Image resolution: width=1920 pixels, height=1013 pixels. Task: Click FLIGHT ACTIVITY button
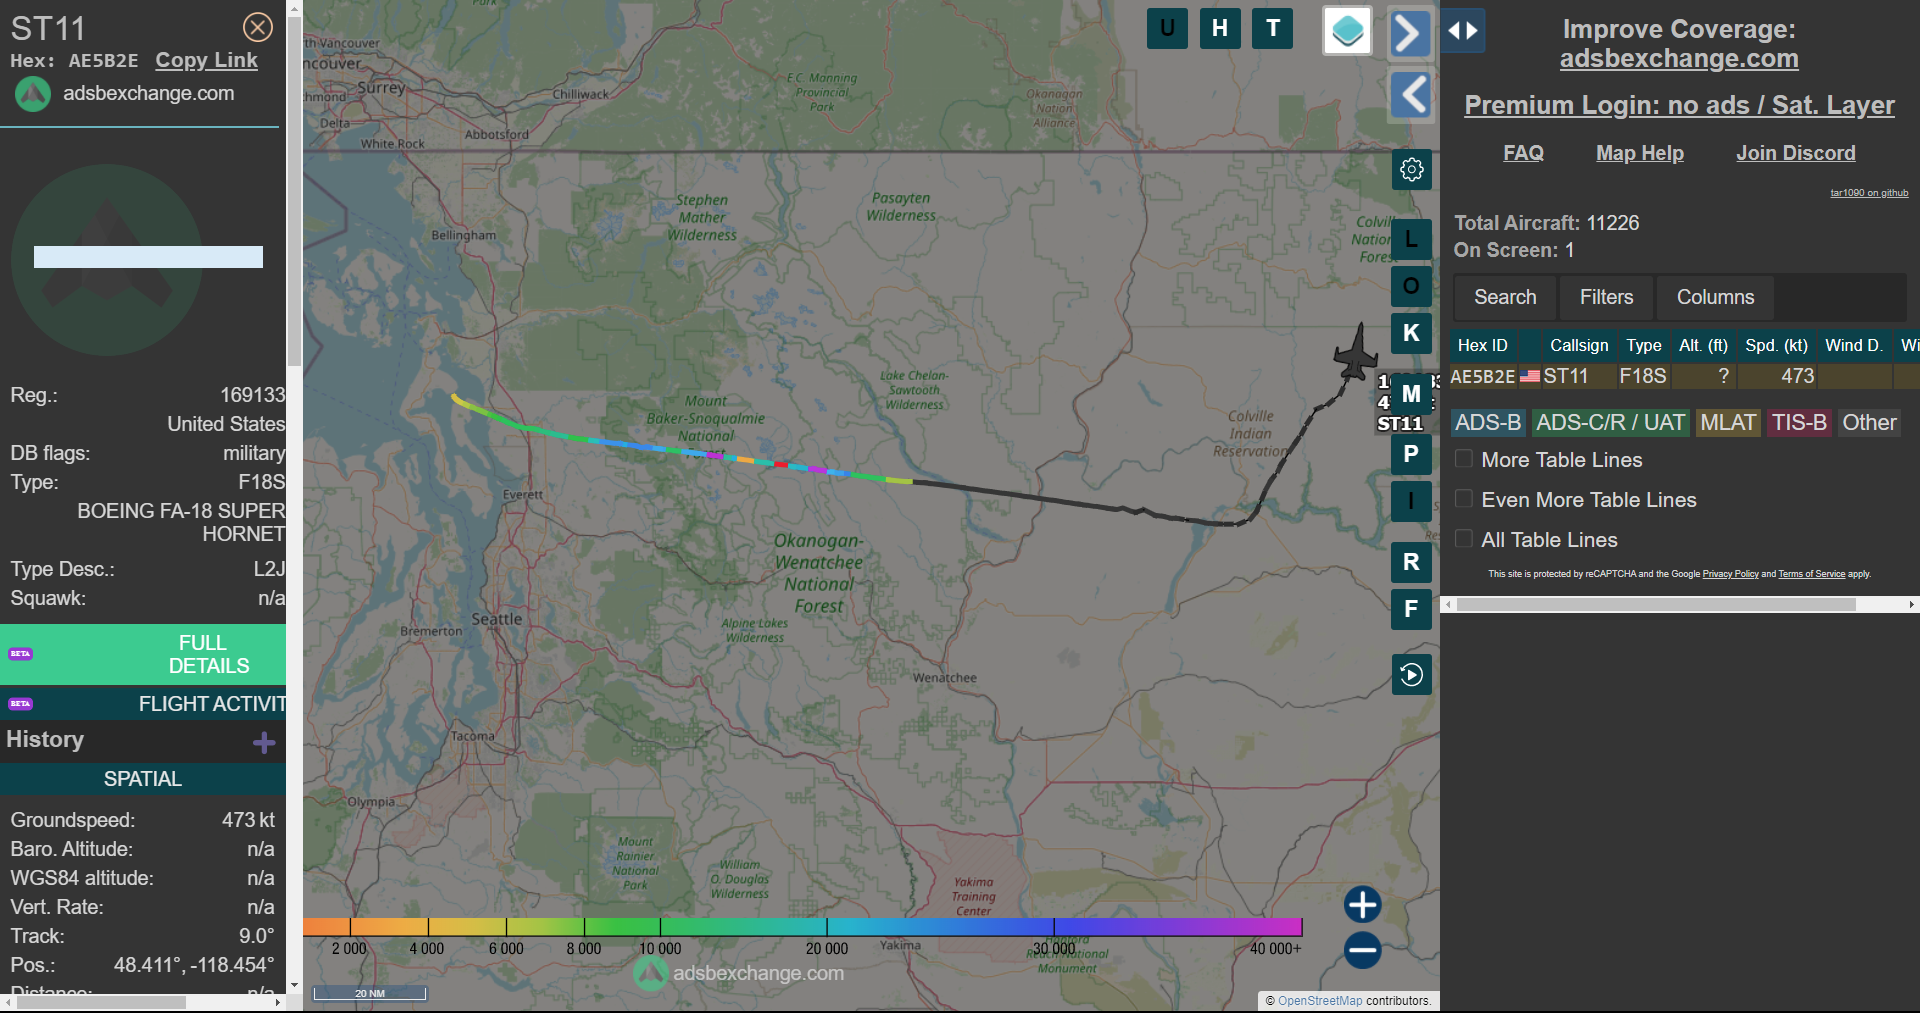(x=143, y=704)
